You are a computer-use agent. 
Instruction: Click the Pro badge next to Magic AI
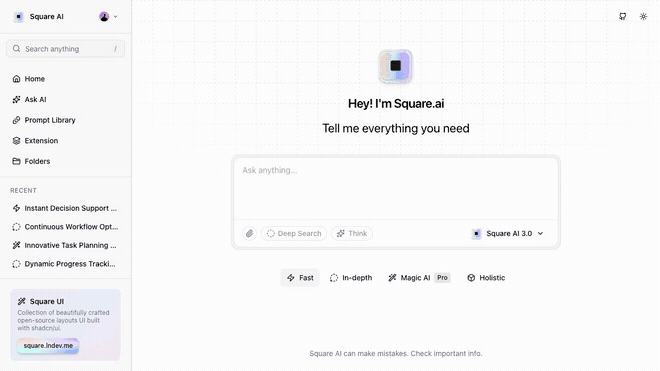(x=442, y=278)
